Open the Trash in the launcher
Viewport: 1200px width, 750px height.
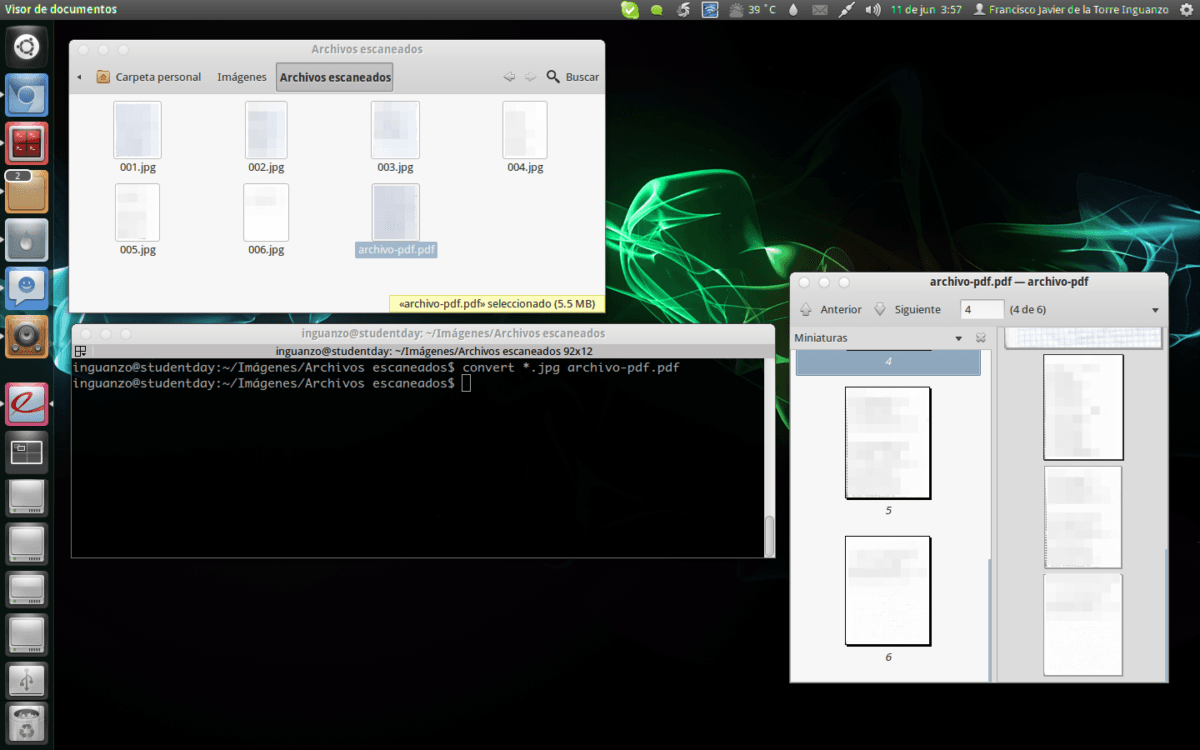coord(27,723)
